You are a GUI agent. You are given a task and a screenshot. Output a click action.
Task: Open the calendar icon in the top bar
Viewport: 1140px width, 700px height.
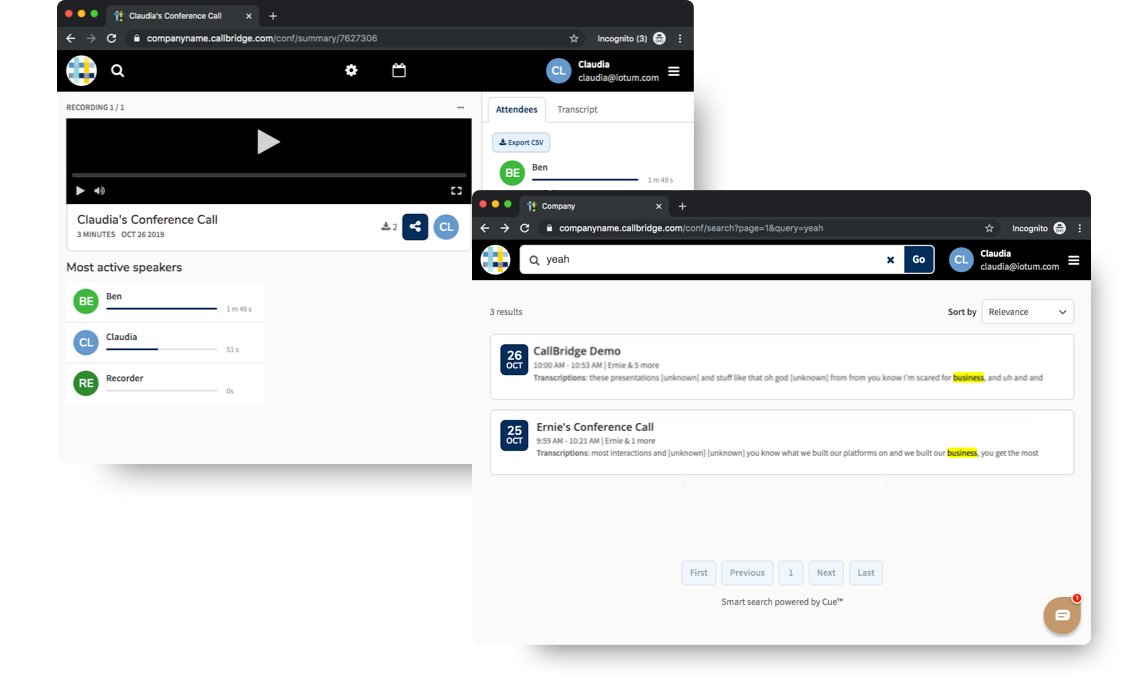tap(399, 70)
